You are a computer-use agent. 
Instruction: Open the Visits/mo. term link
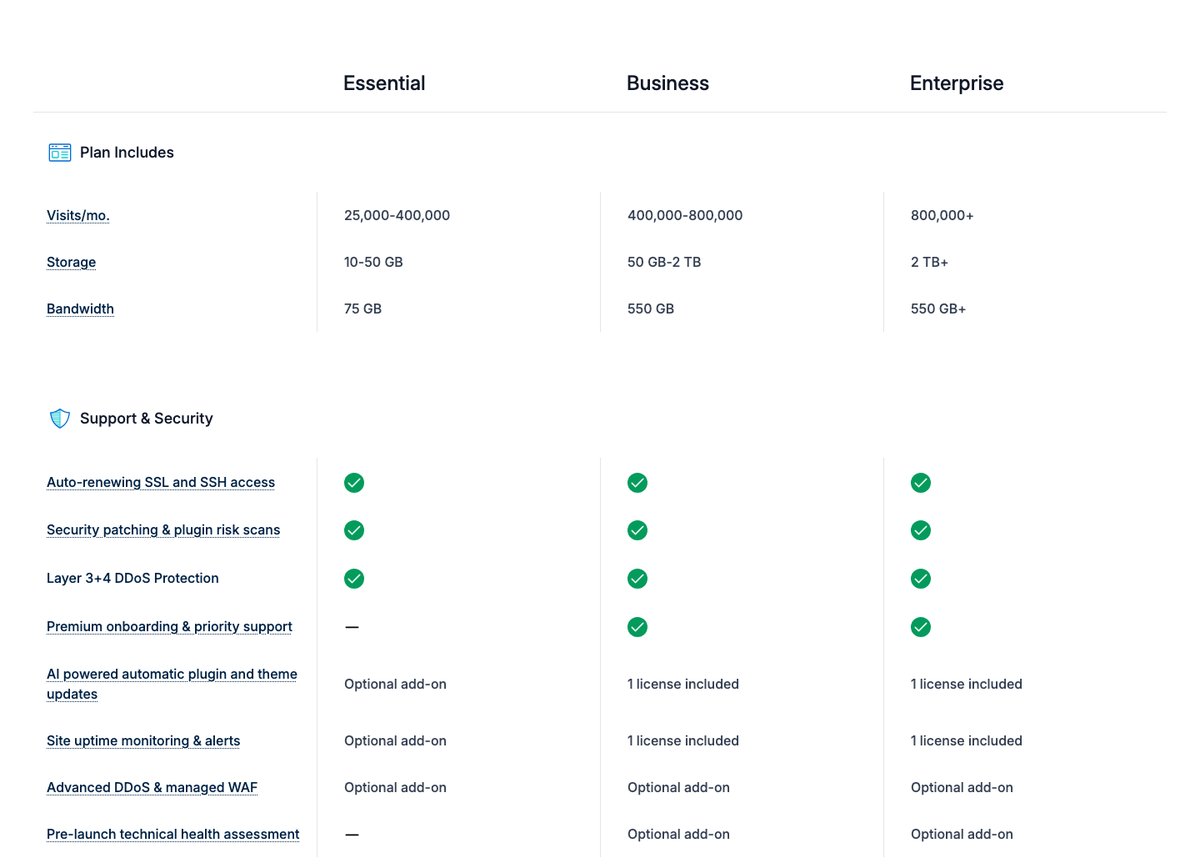tap(78, 215)
